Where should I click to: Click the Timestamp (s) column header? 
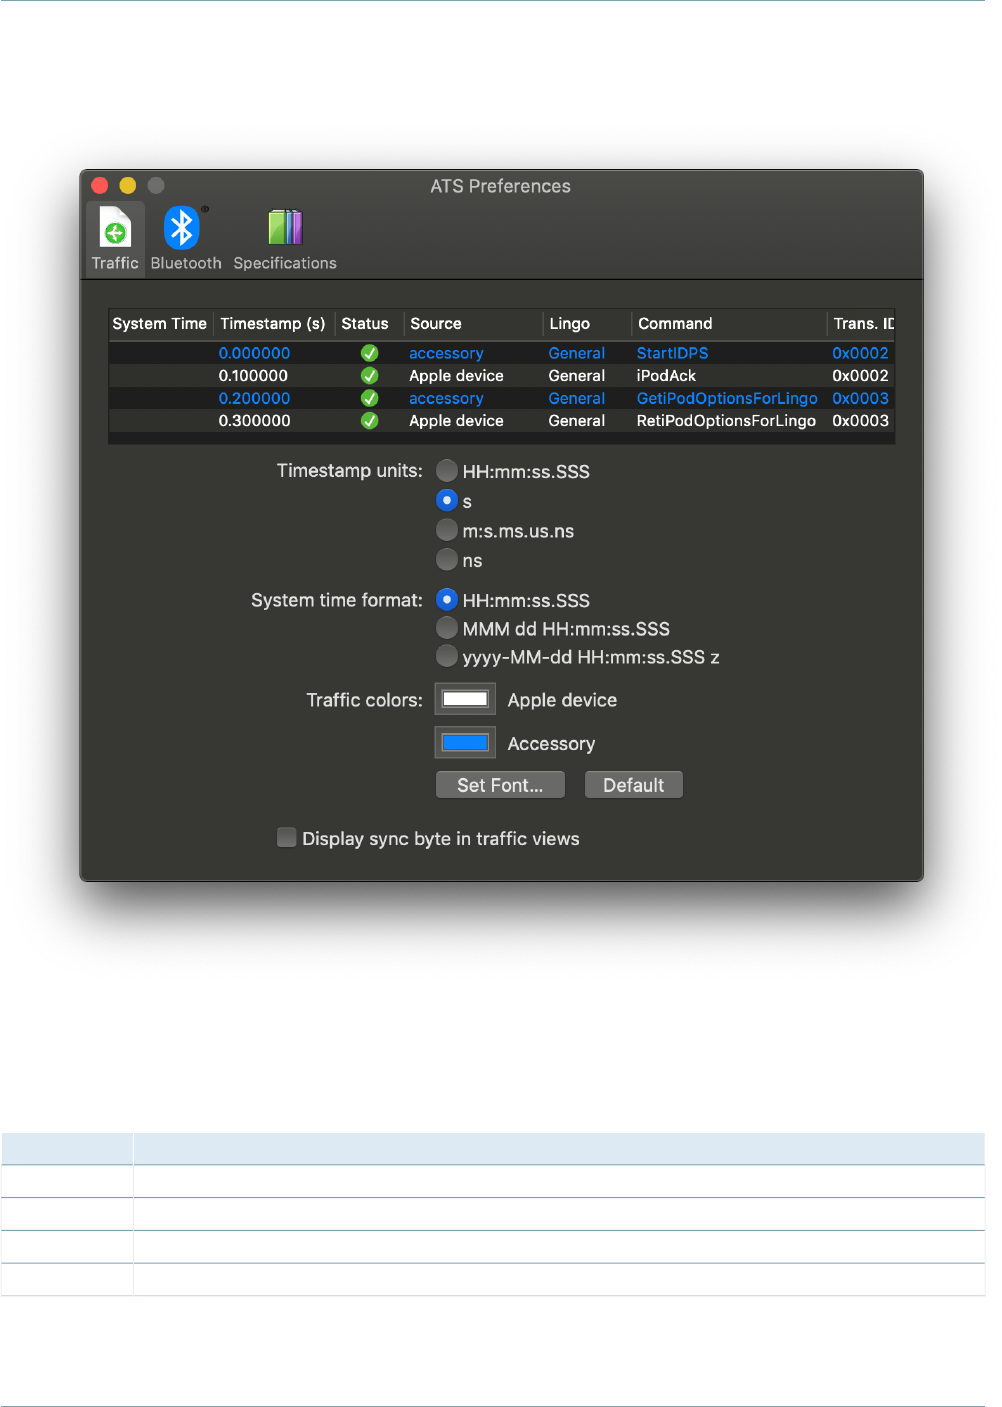(x=273, y=324)
